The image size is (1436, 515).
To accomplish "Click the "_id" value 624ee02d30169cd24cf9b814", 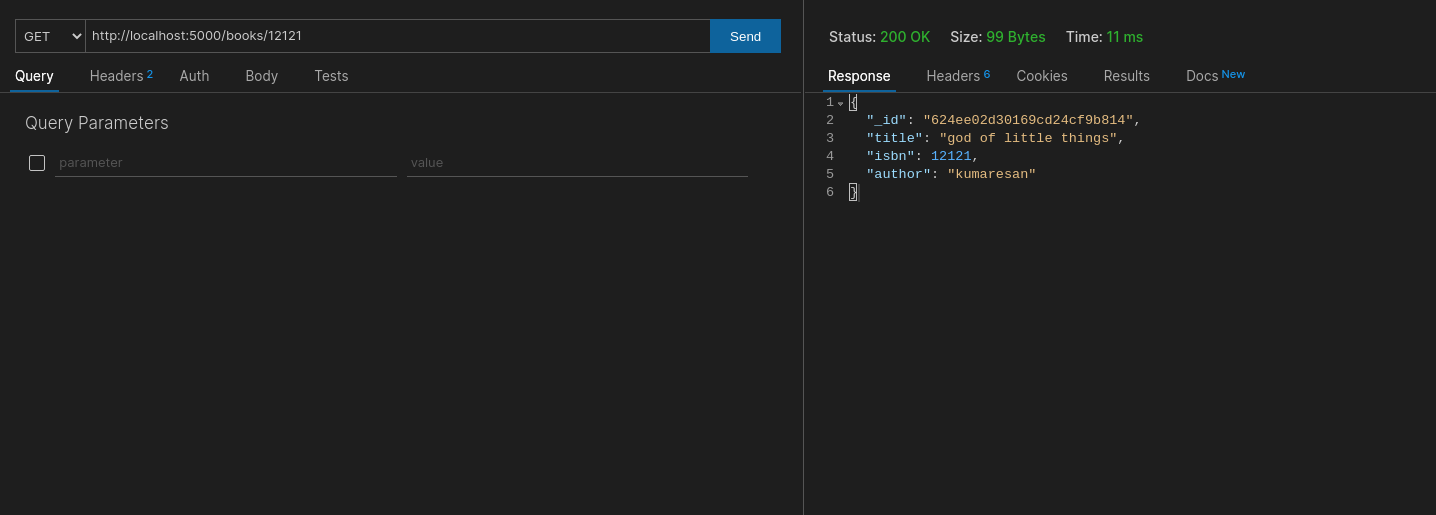I will tap(1028, 120).
